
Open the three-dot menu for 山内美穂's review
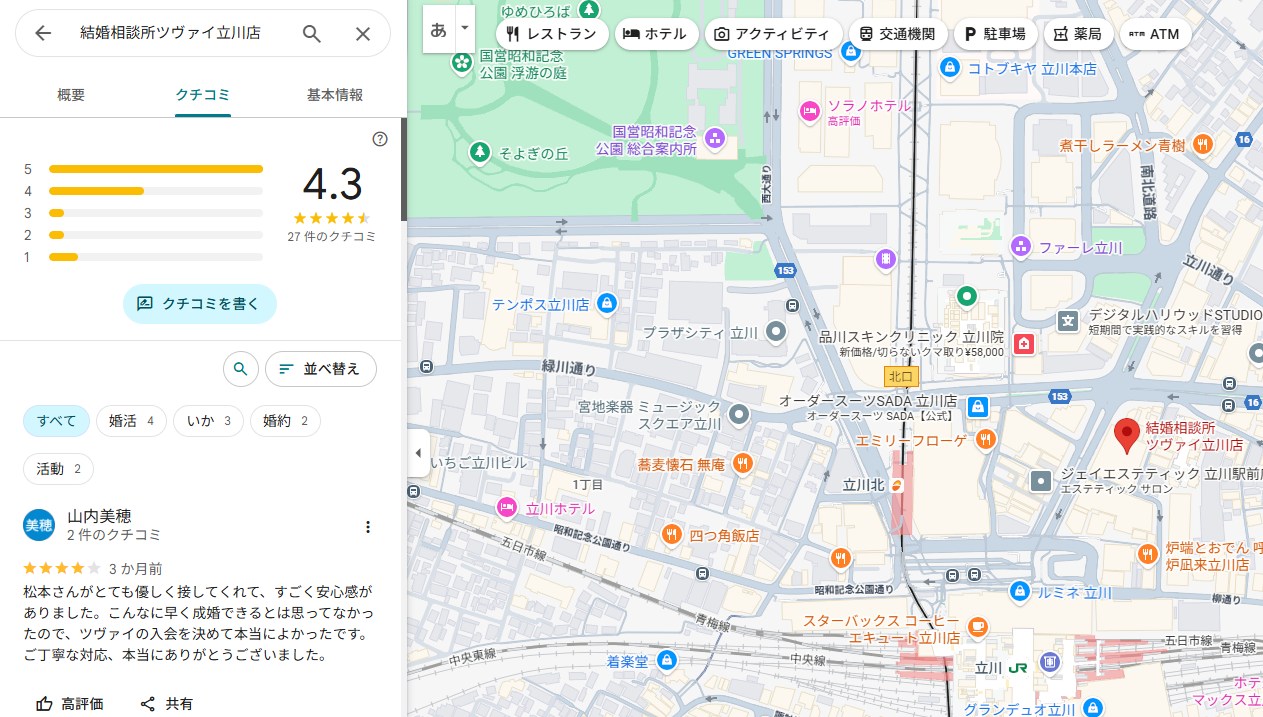(x=368, y=527)
